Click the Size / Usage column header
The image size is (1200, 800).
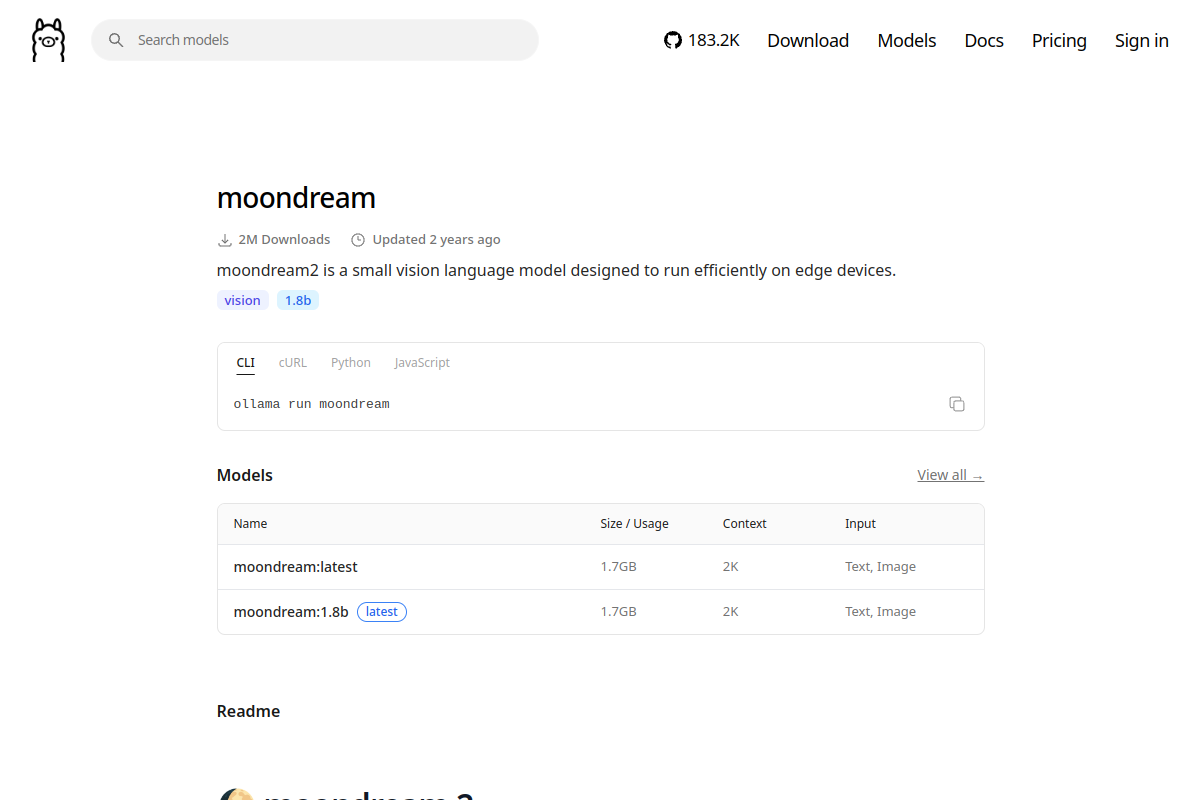click(634, 524)
